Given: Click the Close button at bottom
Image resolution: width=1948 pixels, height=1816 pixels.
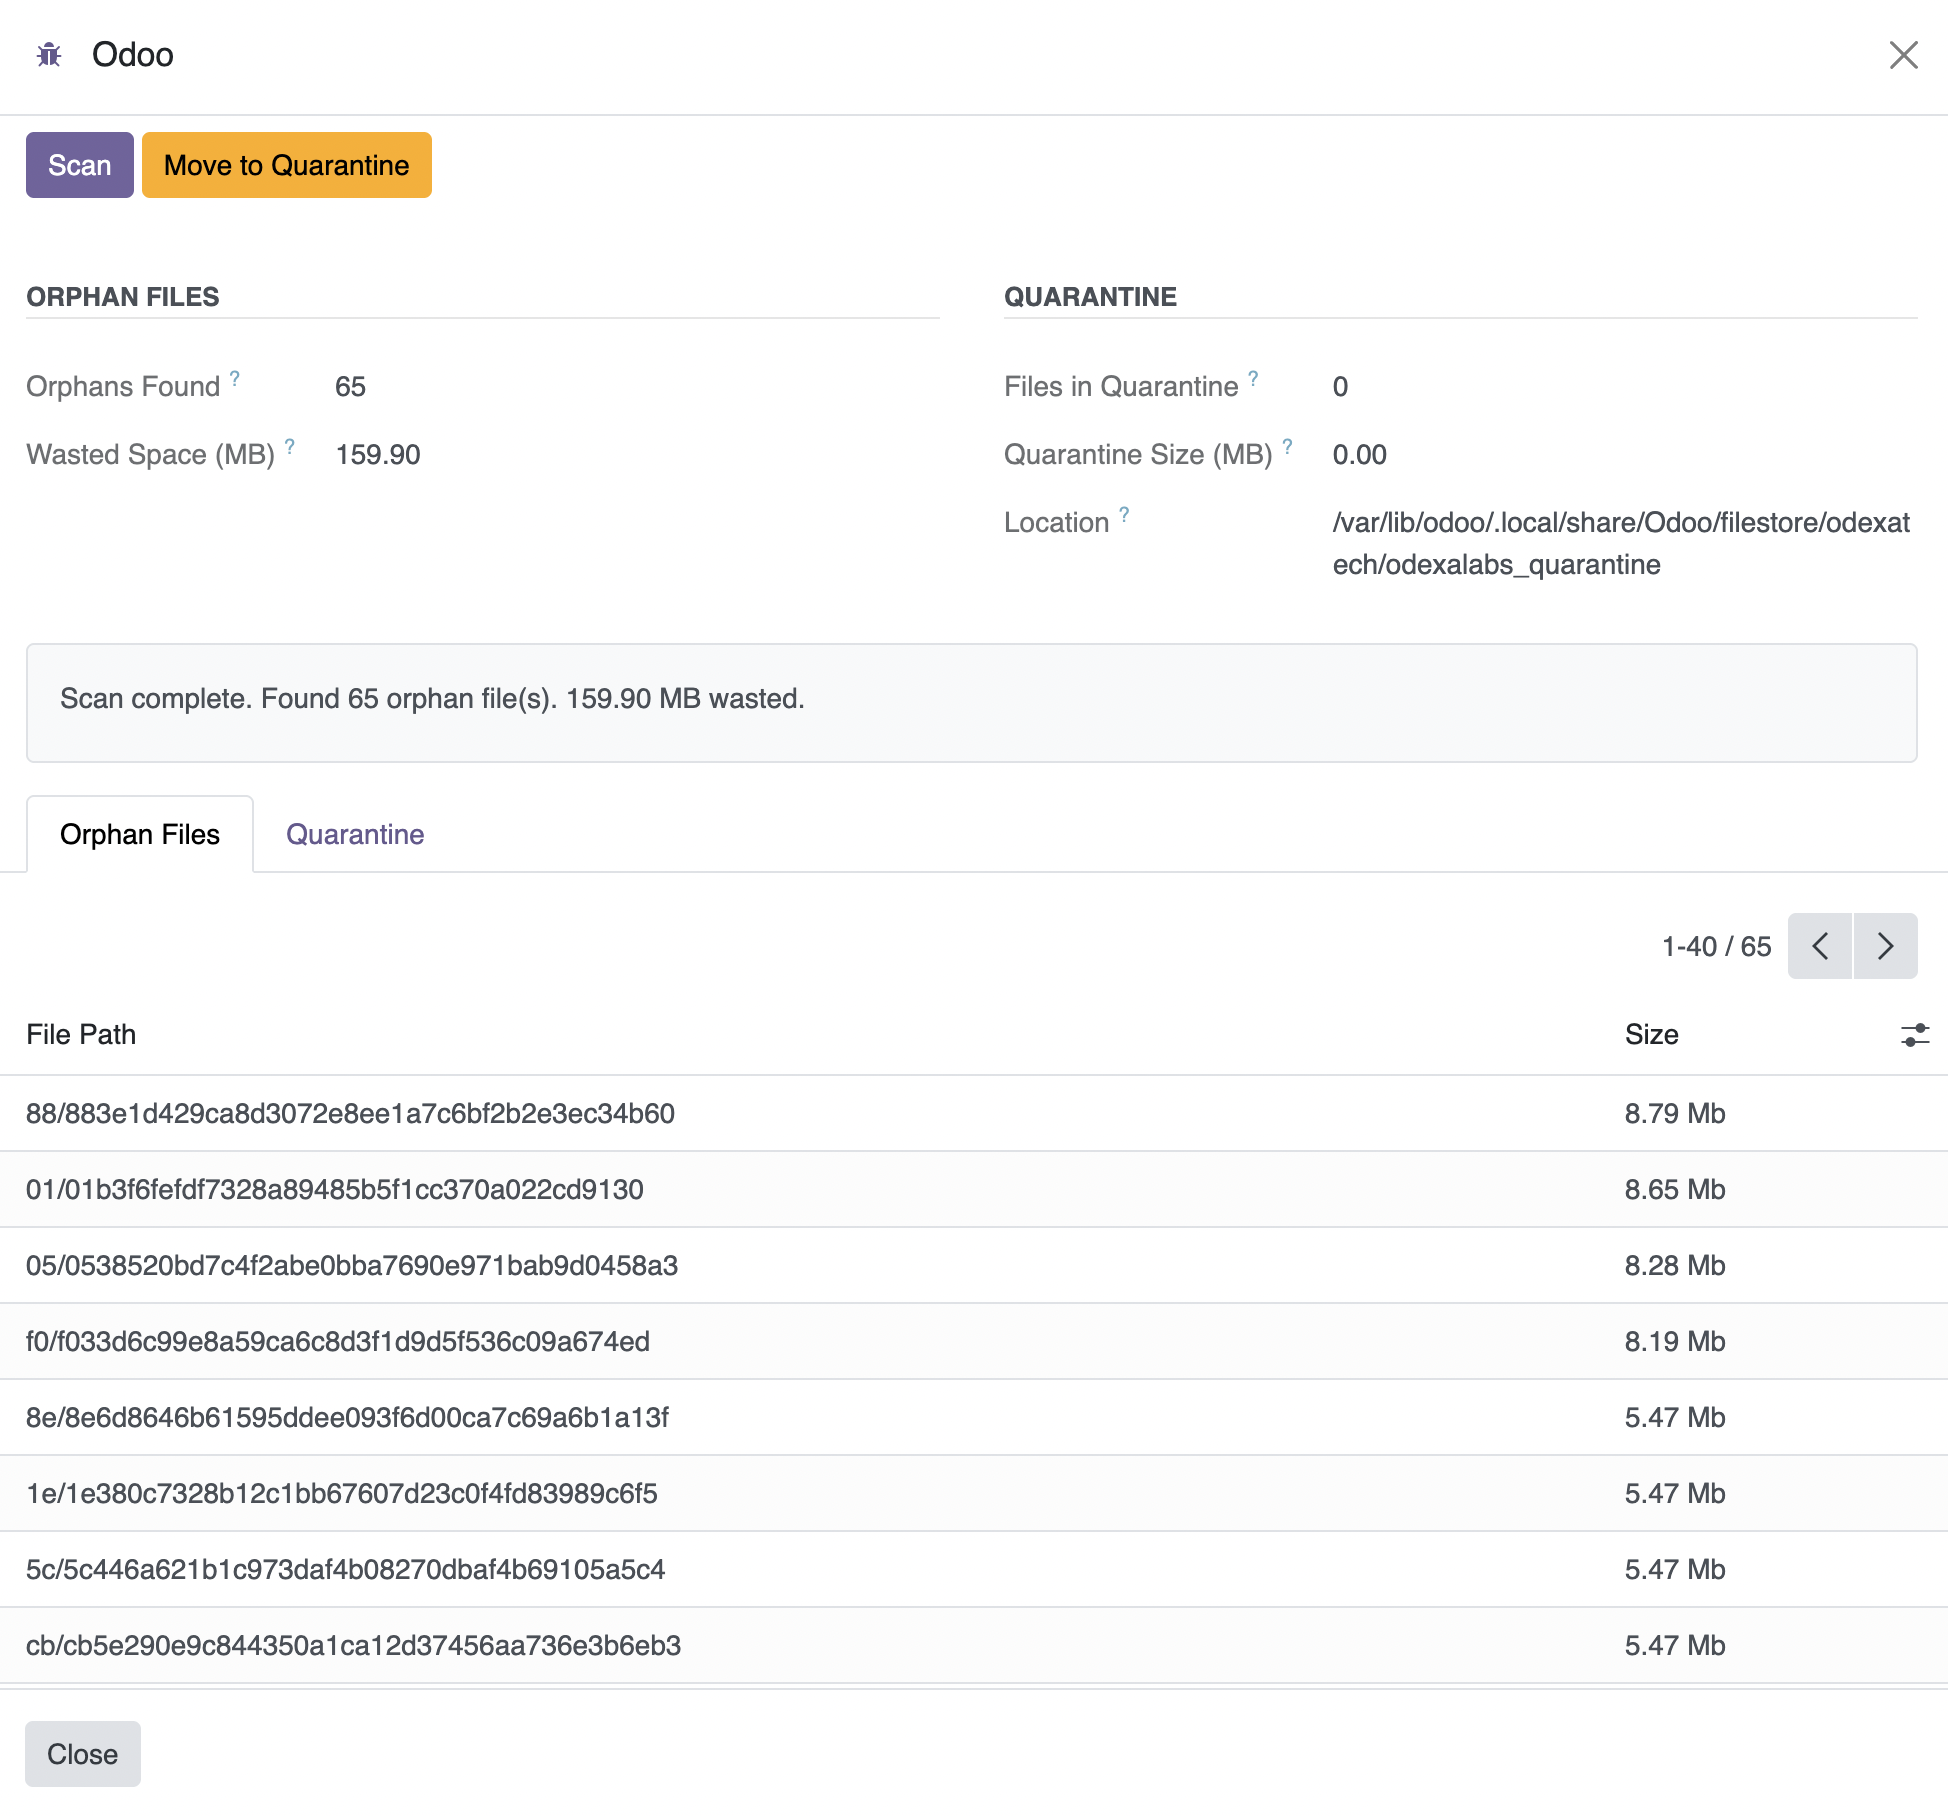Looking at the screenshot, I should tap(83, 1754).
